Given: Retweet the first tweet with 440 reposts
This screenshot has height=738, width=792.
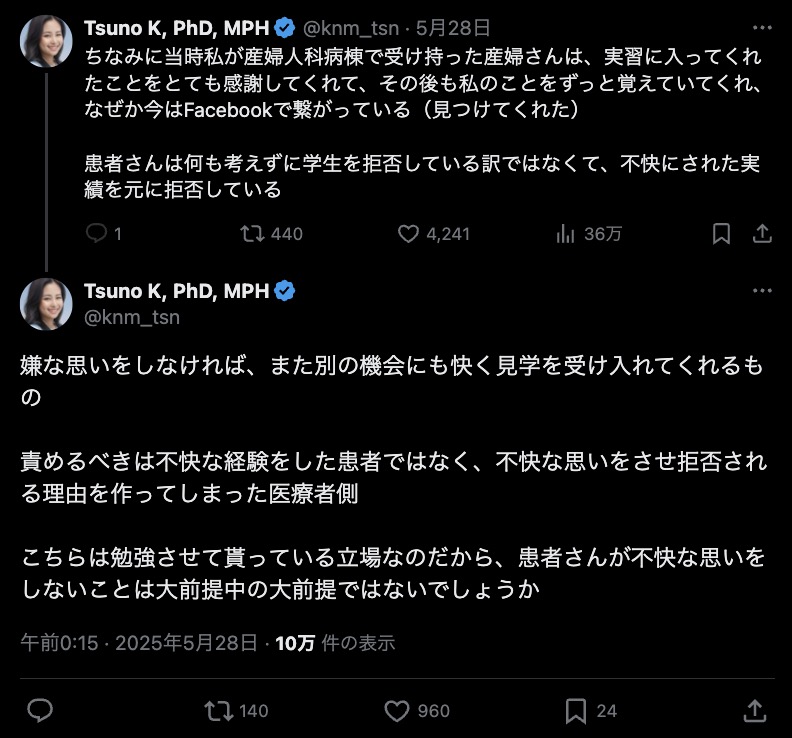Looking at the screenshot, I should coord(252,233).
